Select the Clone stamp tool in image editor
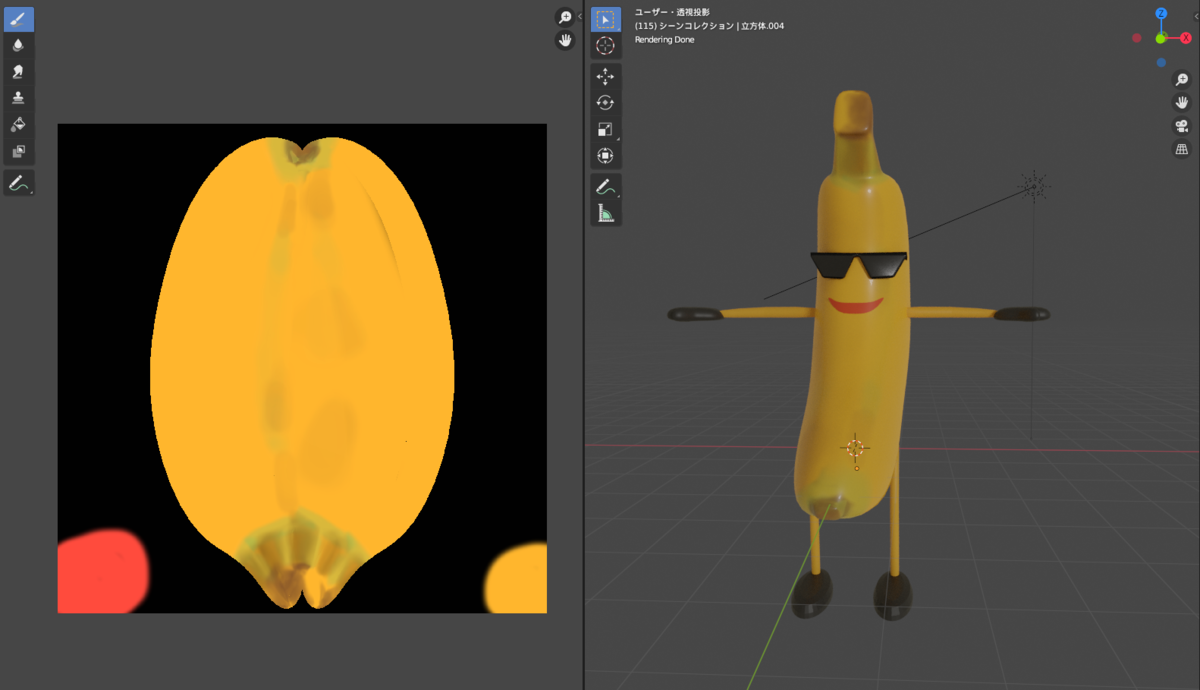 (x=19, y=98)
